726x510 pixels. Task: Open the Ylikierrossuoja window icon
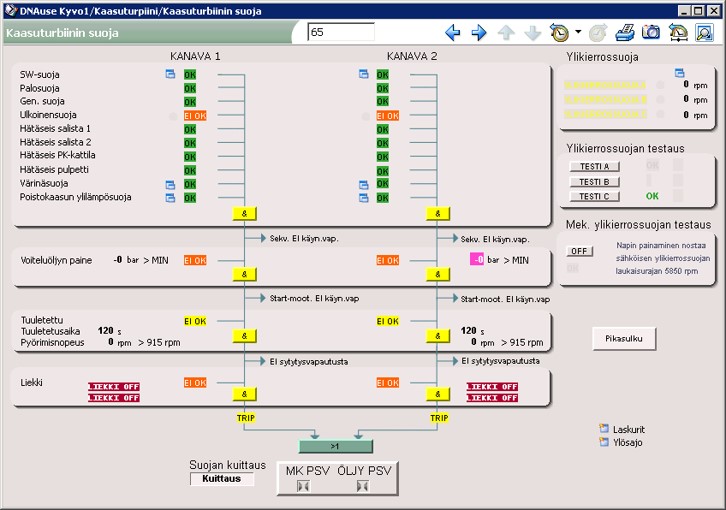(x=679, y=73)
